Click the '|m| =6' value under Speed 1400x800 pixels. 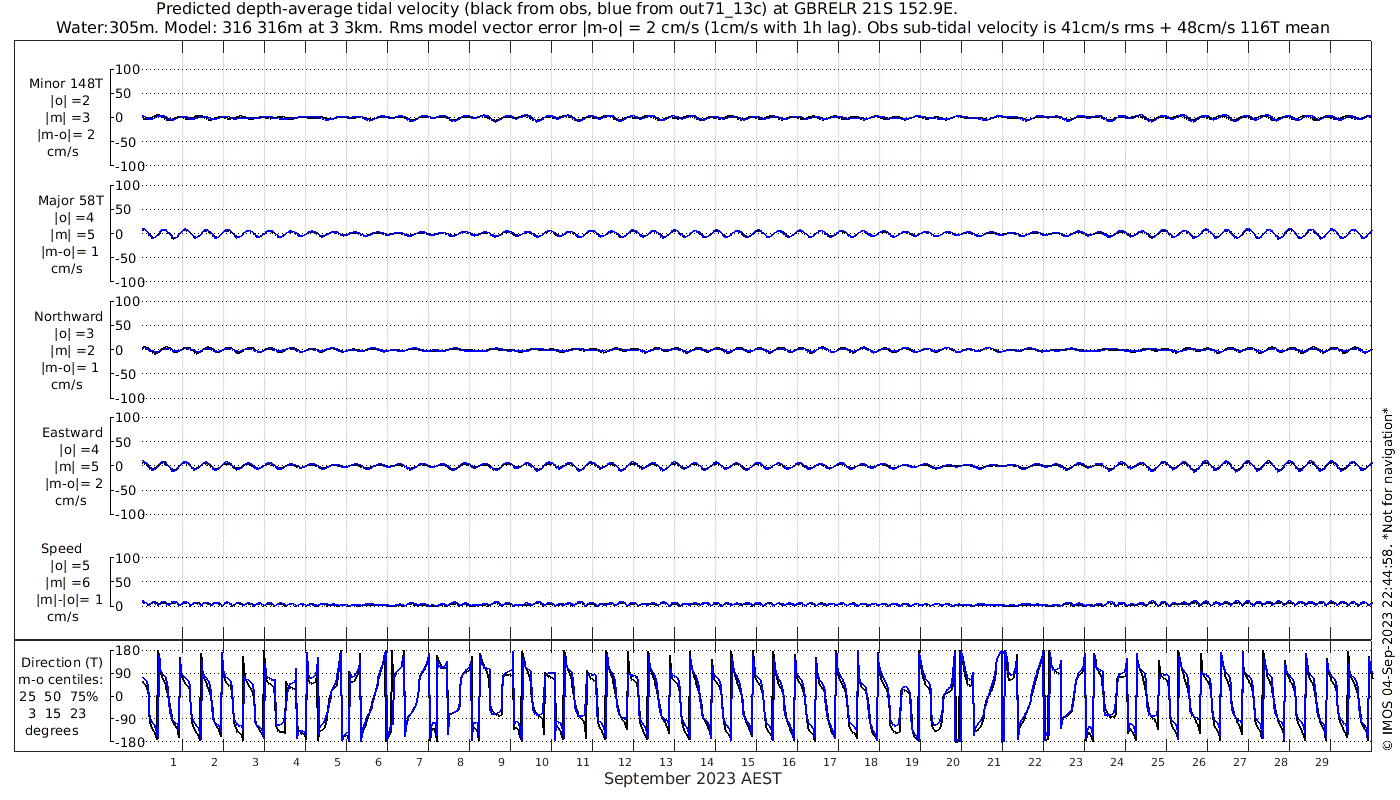point(70,582)
